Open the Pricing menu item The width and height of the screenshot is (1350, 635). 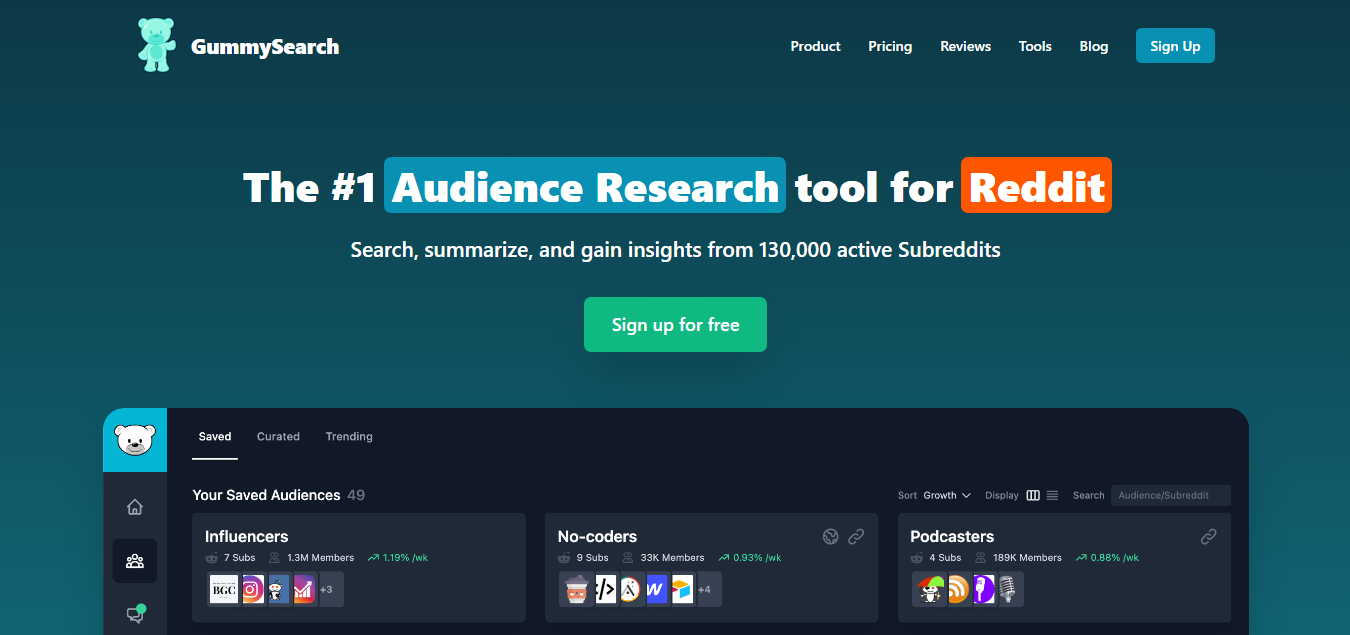point(889,46)
